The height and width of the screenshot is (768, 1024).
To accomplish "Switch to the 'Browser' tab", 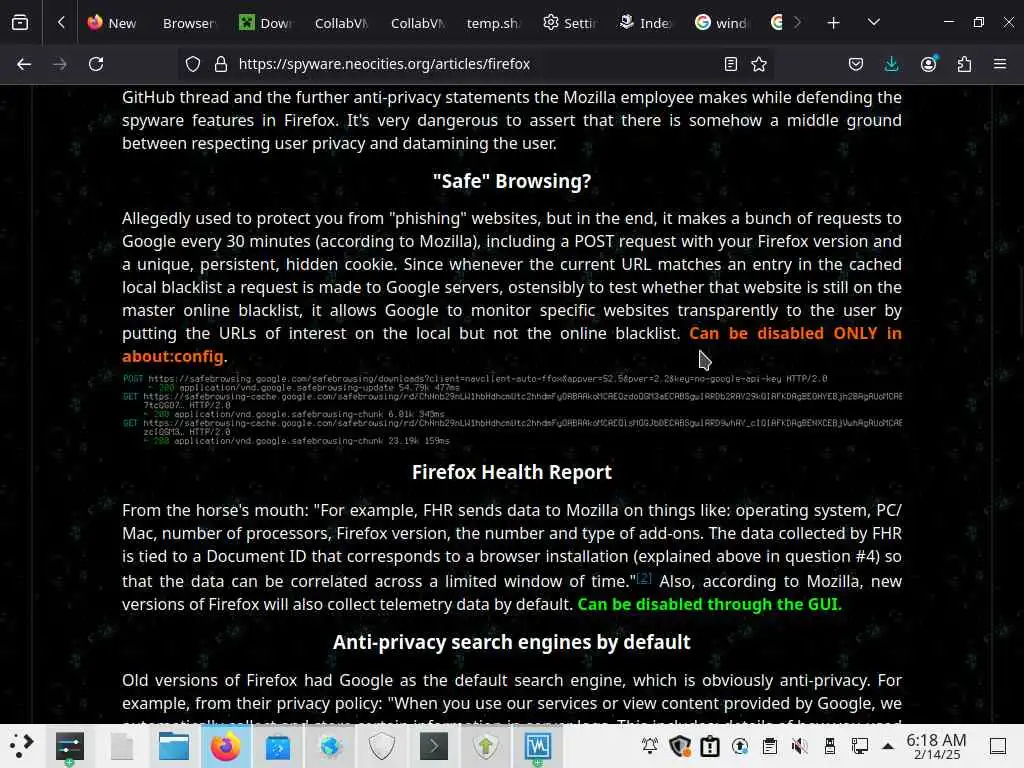I will [188, 23].
